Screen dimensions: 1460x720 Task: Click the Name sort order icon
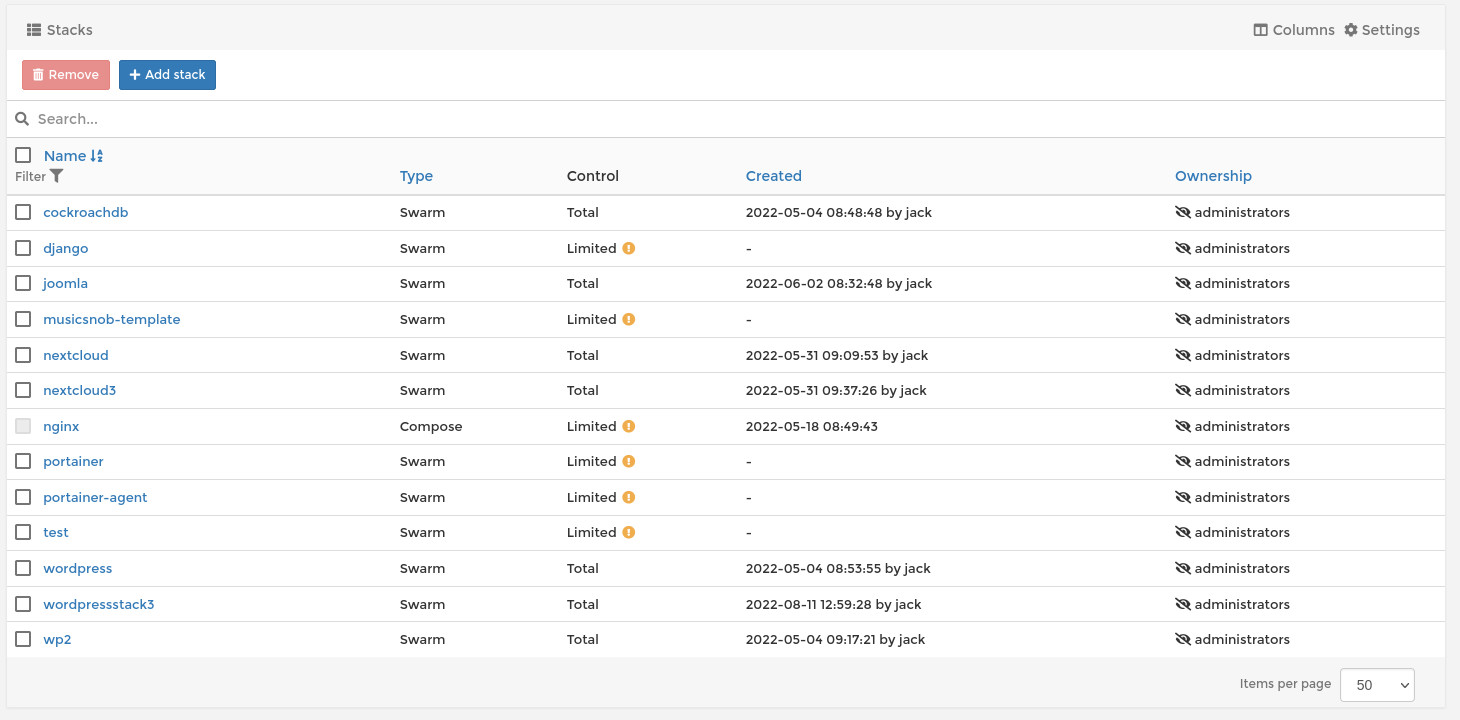pyautogui.click(x=97, y=156)
